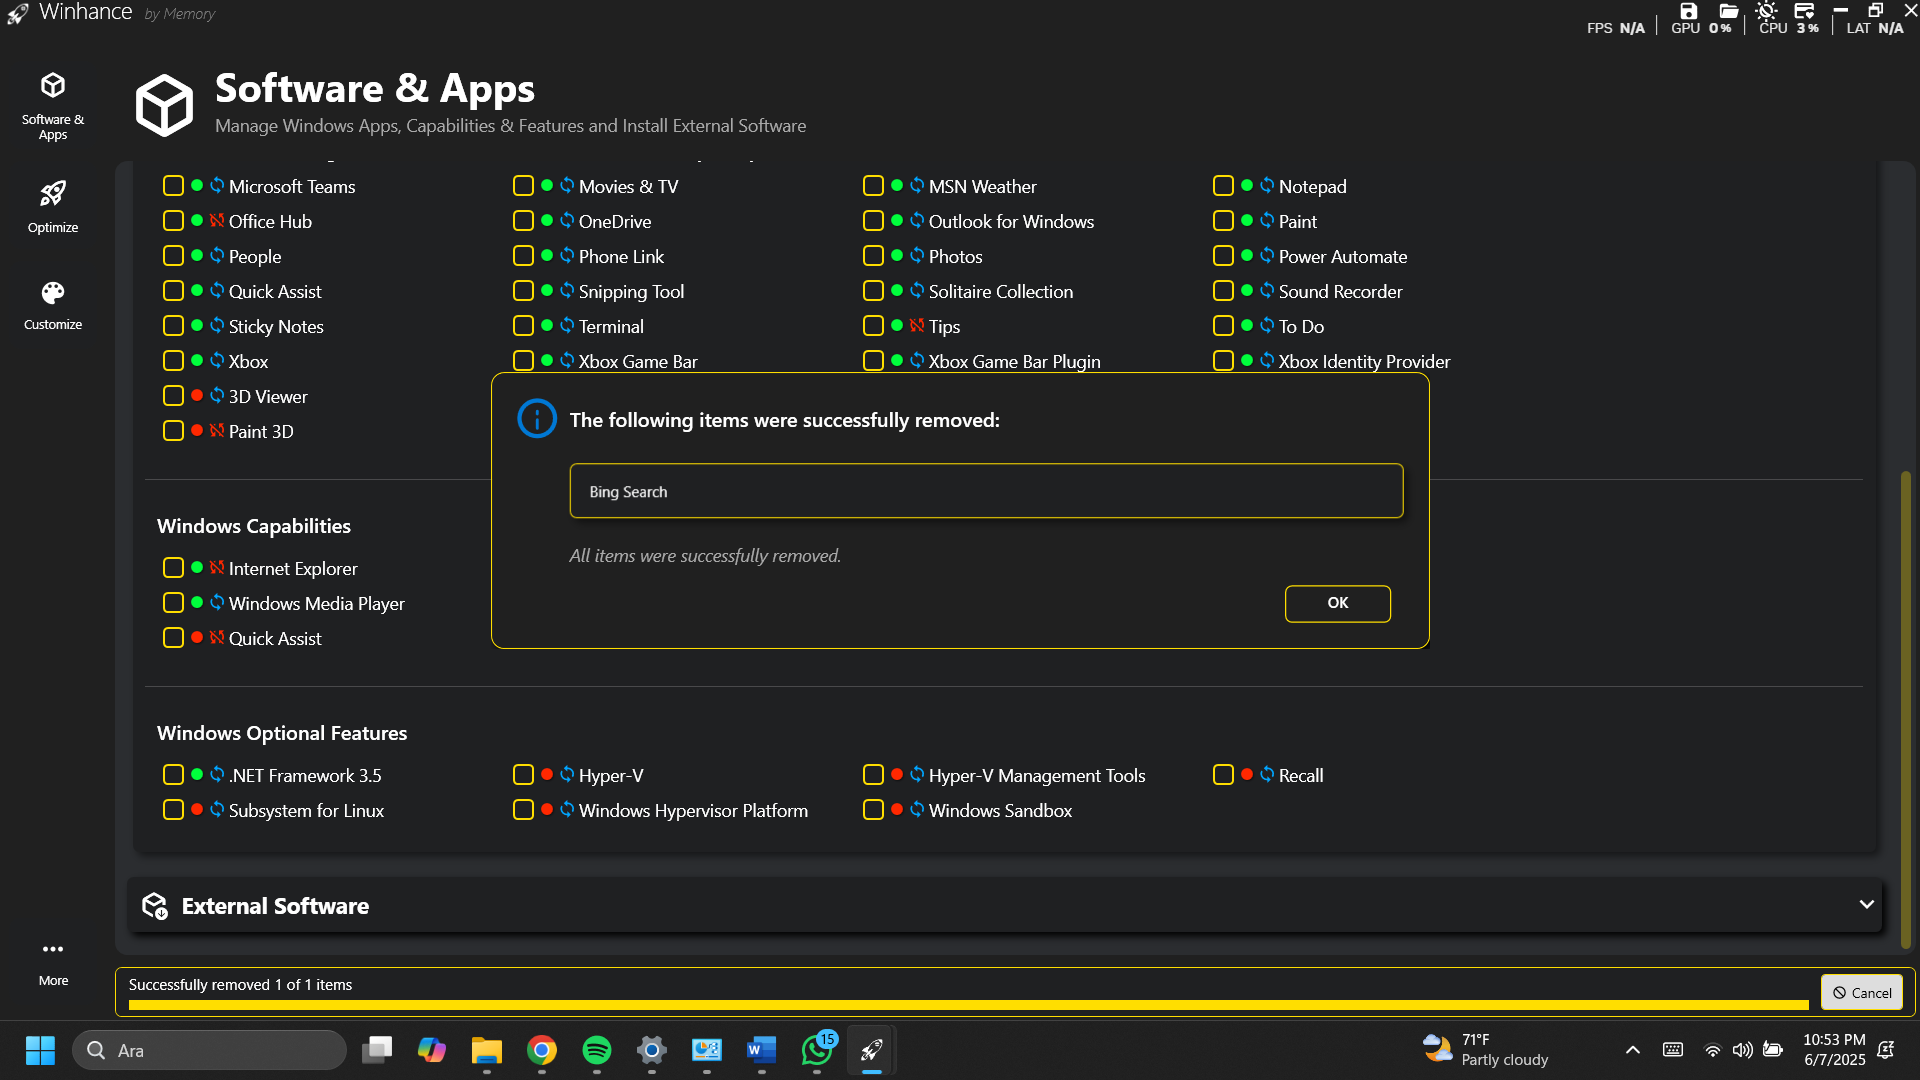Select the To Do checkbox
Viewport: 1920px width, 1080px height.
1223,326
